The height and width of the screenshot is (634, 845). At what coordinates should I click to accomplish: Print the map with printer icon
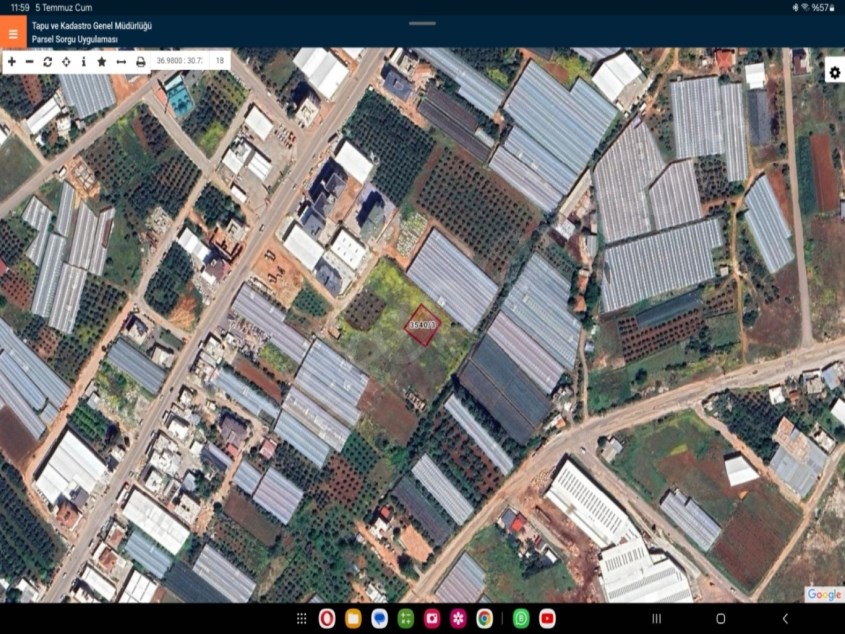pos(140,62)
